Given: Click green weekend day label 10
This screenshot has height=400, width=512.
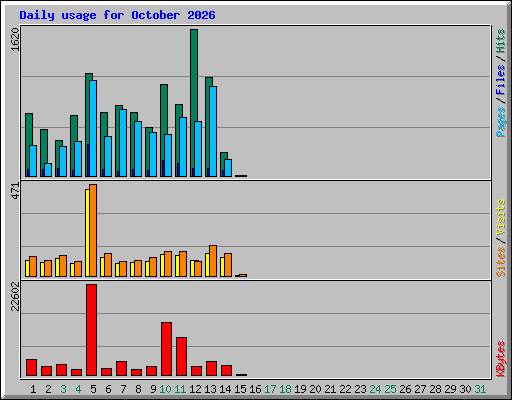Looking at the screenshot, I should (x=165, y=389).
